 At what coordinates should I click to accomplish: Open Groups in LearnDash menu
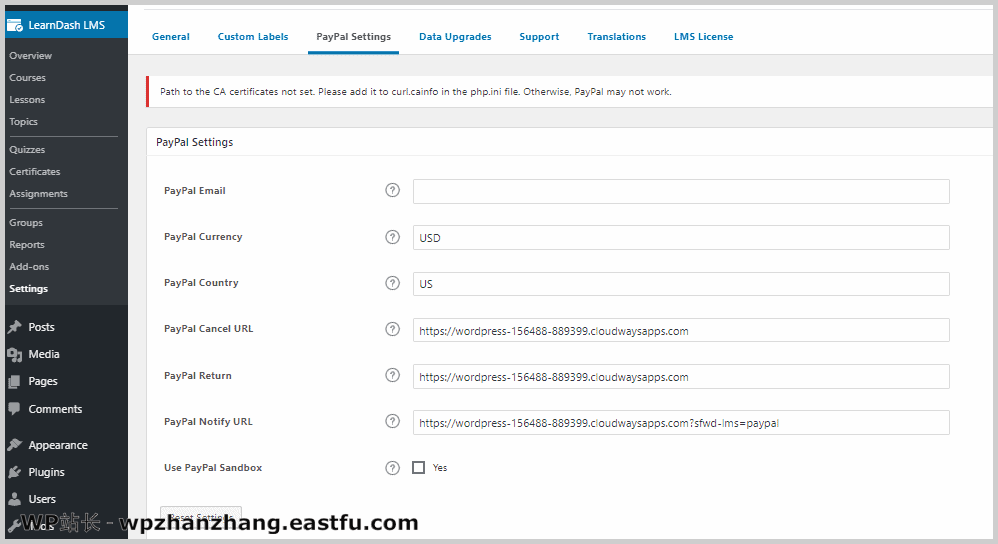(25, 223)
